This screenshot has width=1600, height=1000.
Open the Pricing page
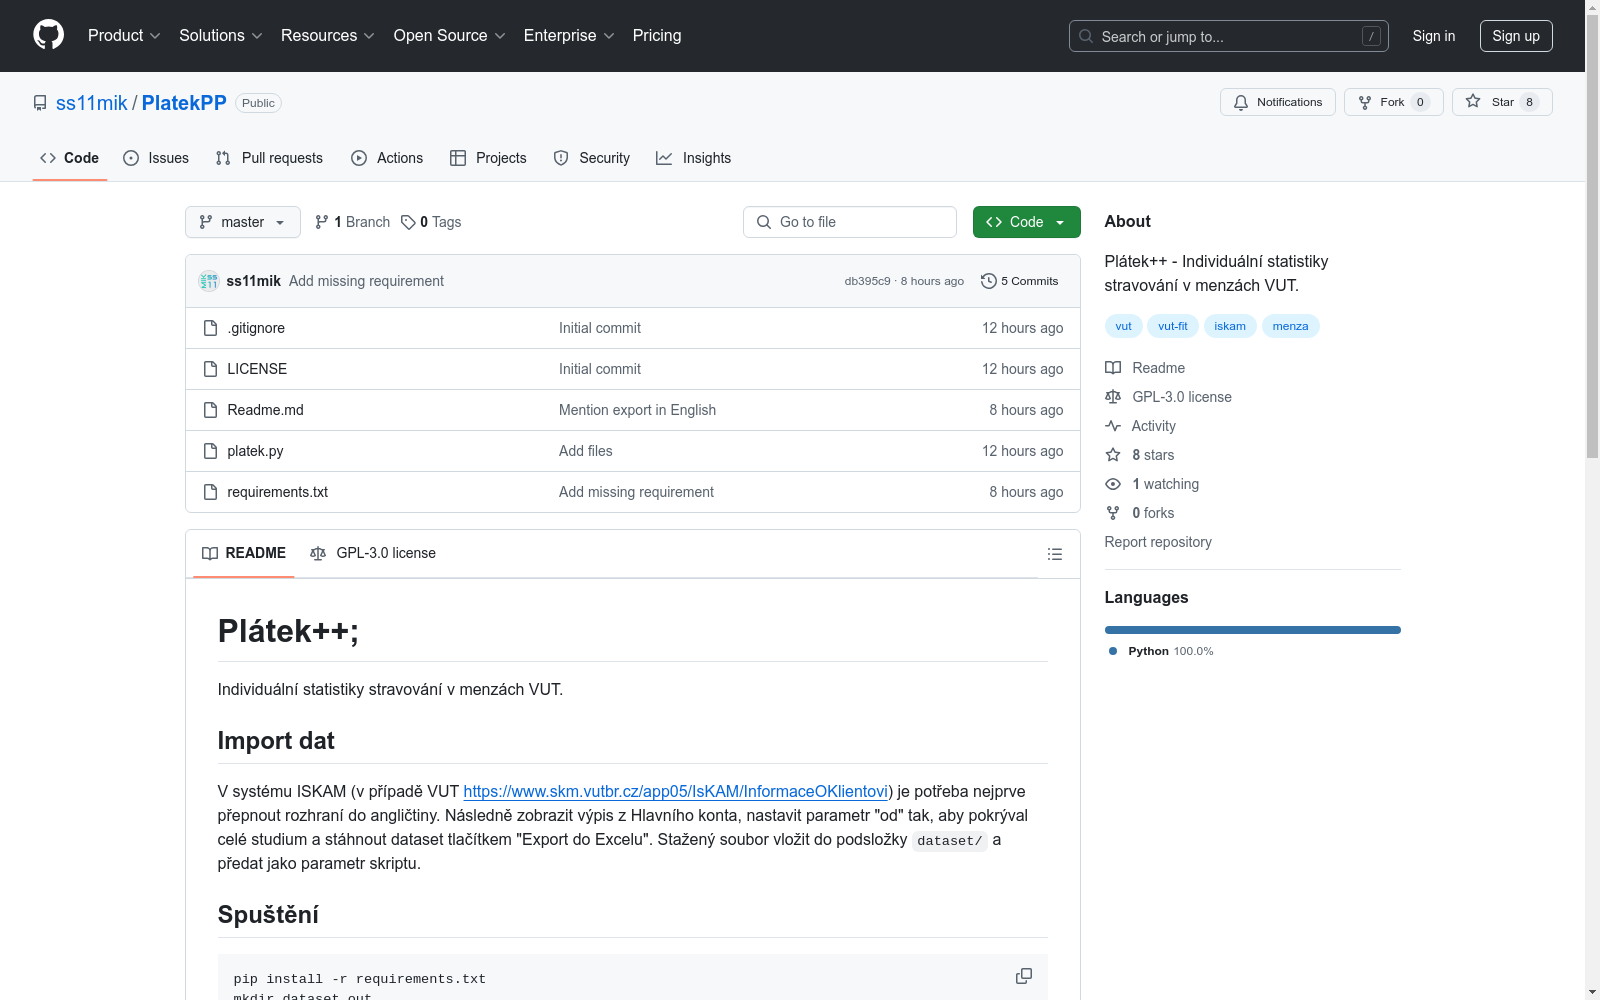657,35
